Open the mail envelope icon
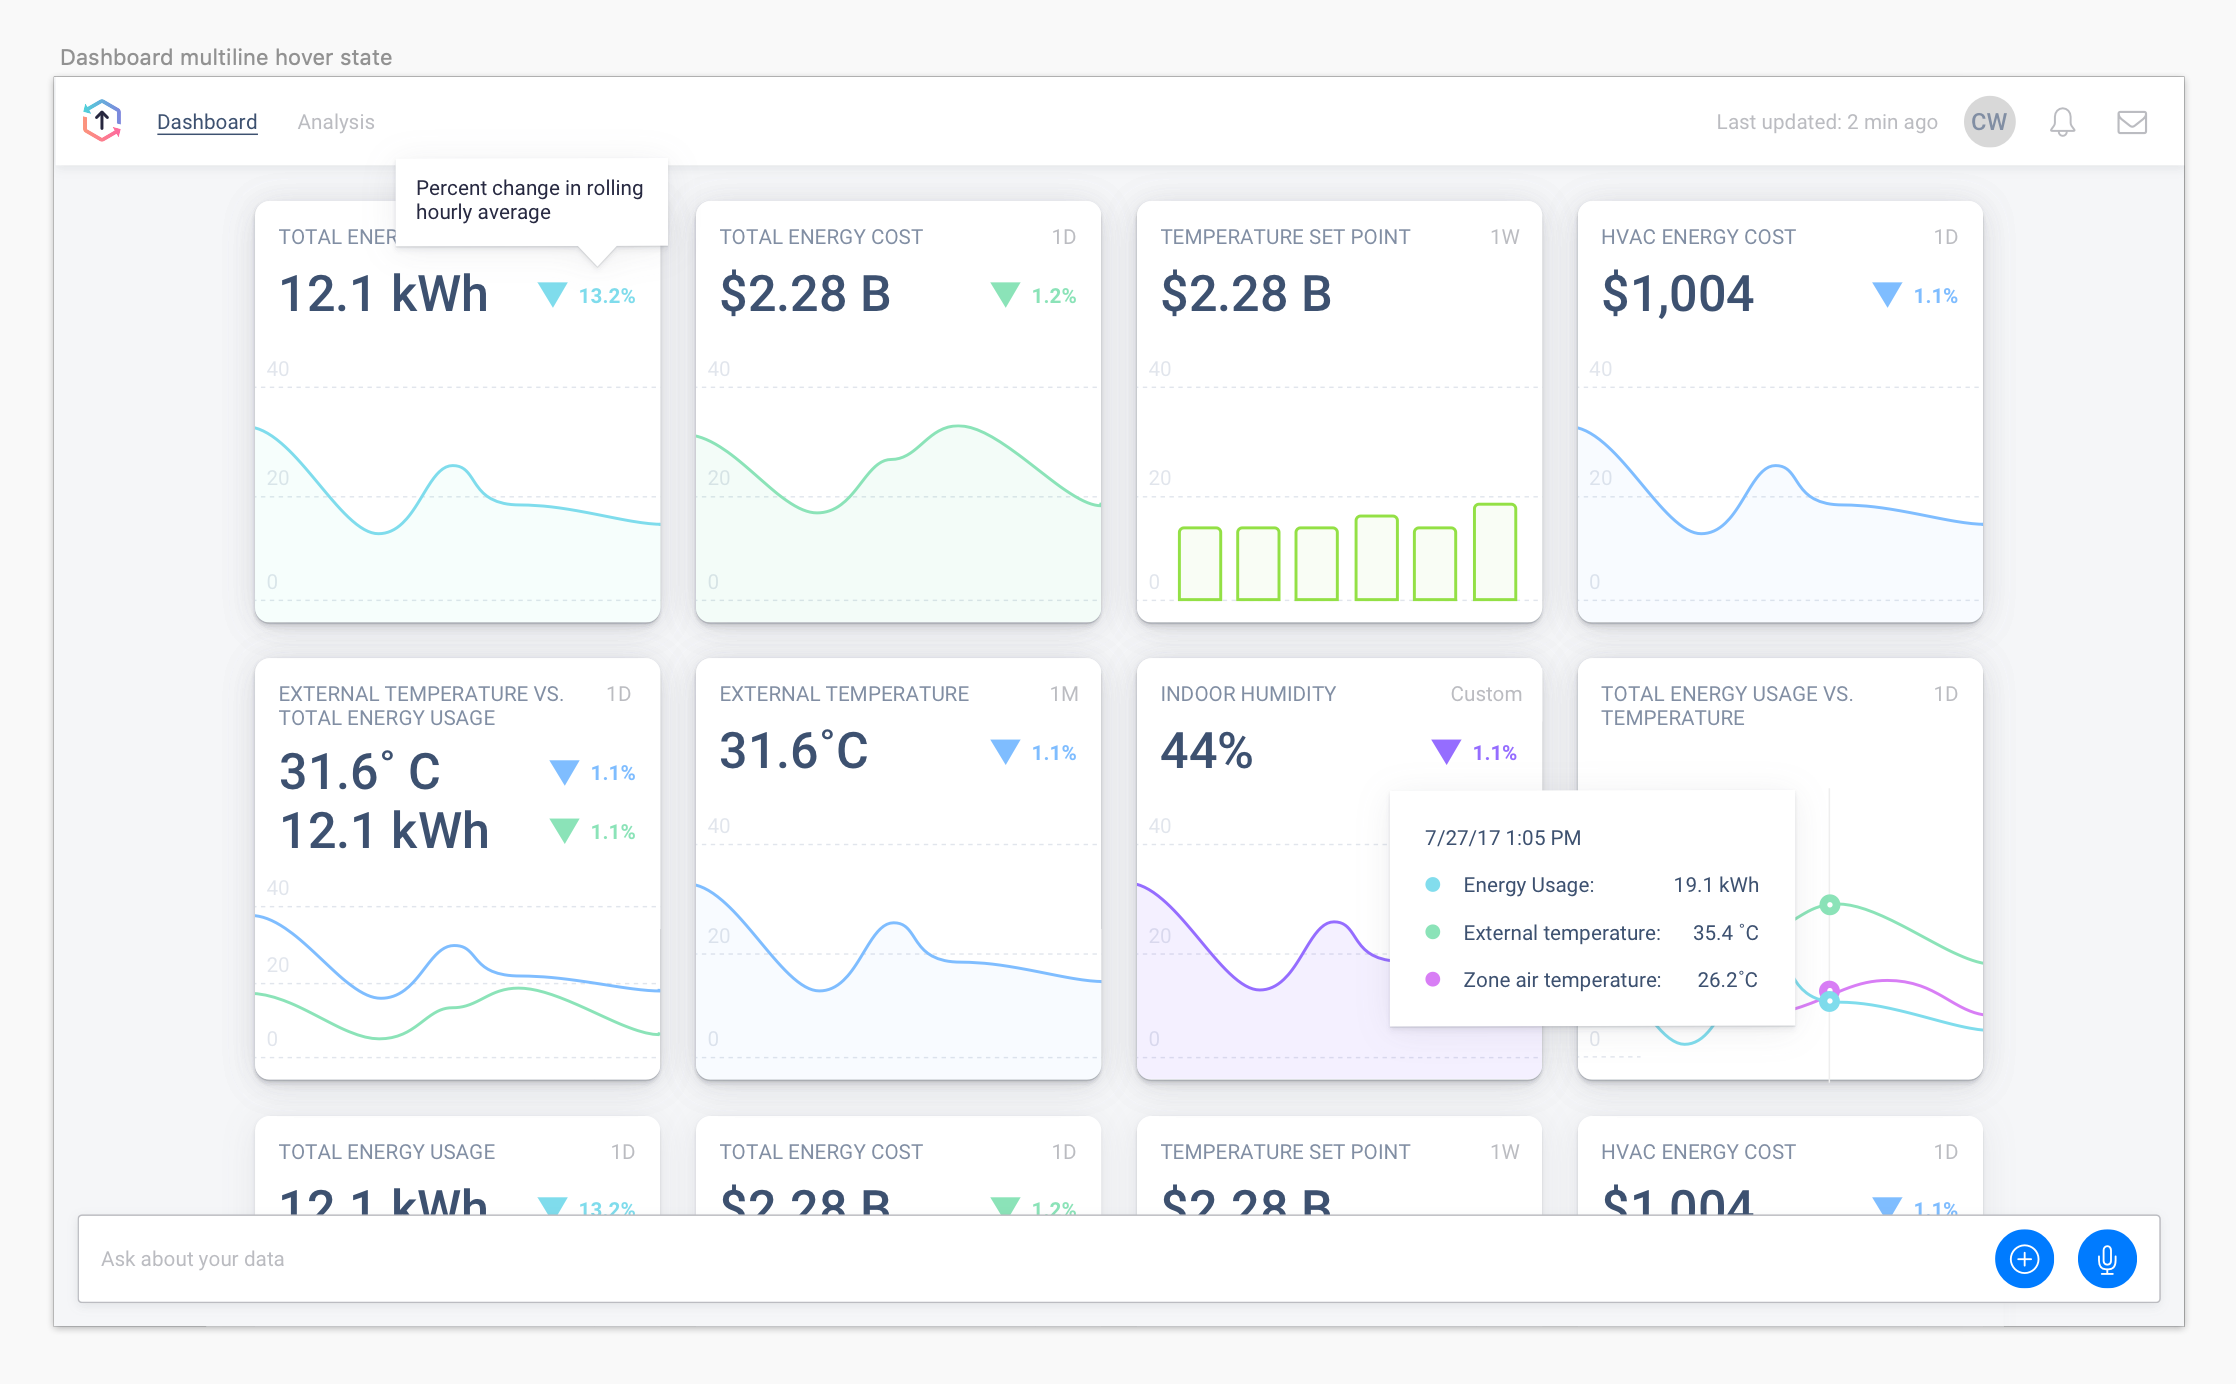The image size is (2236, 1384). pyautogui.click(x=2132, y=122)
